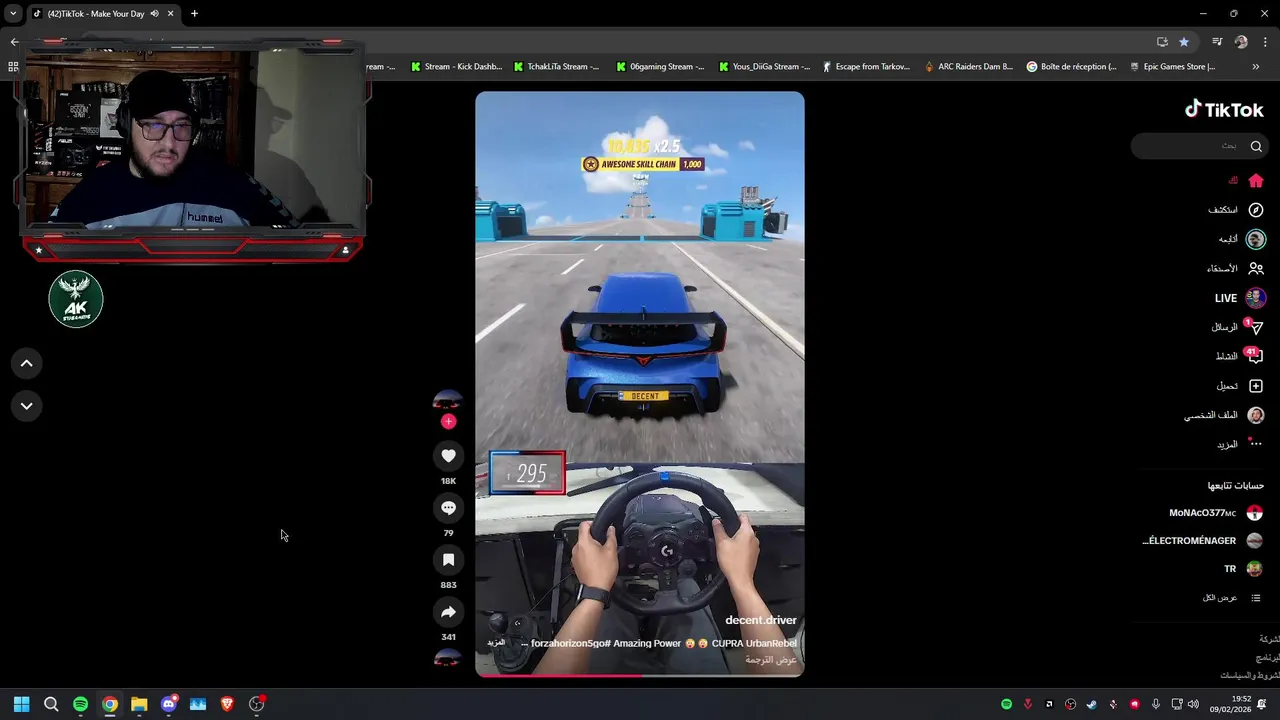
Task: Open the comments bubble icon
Action: (448, 508)
